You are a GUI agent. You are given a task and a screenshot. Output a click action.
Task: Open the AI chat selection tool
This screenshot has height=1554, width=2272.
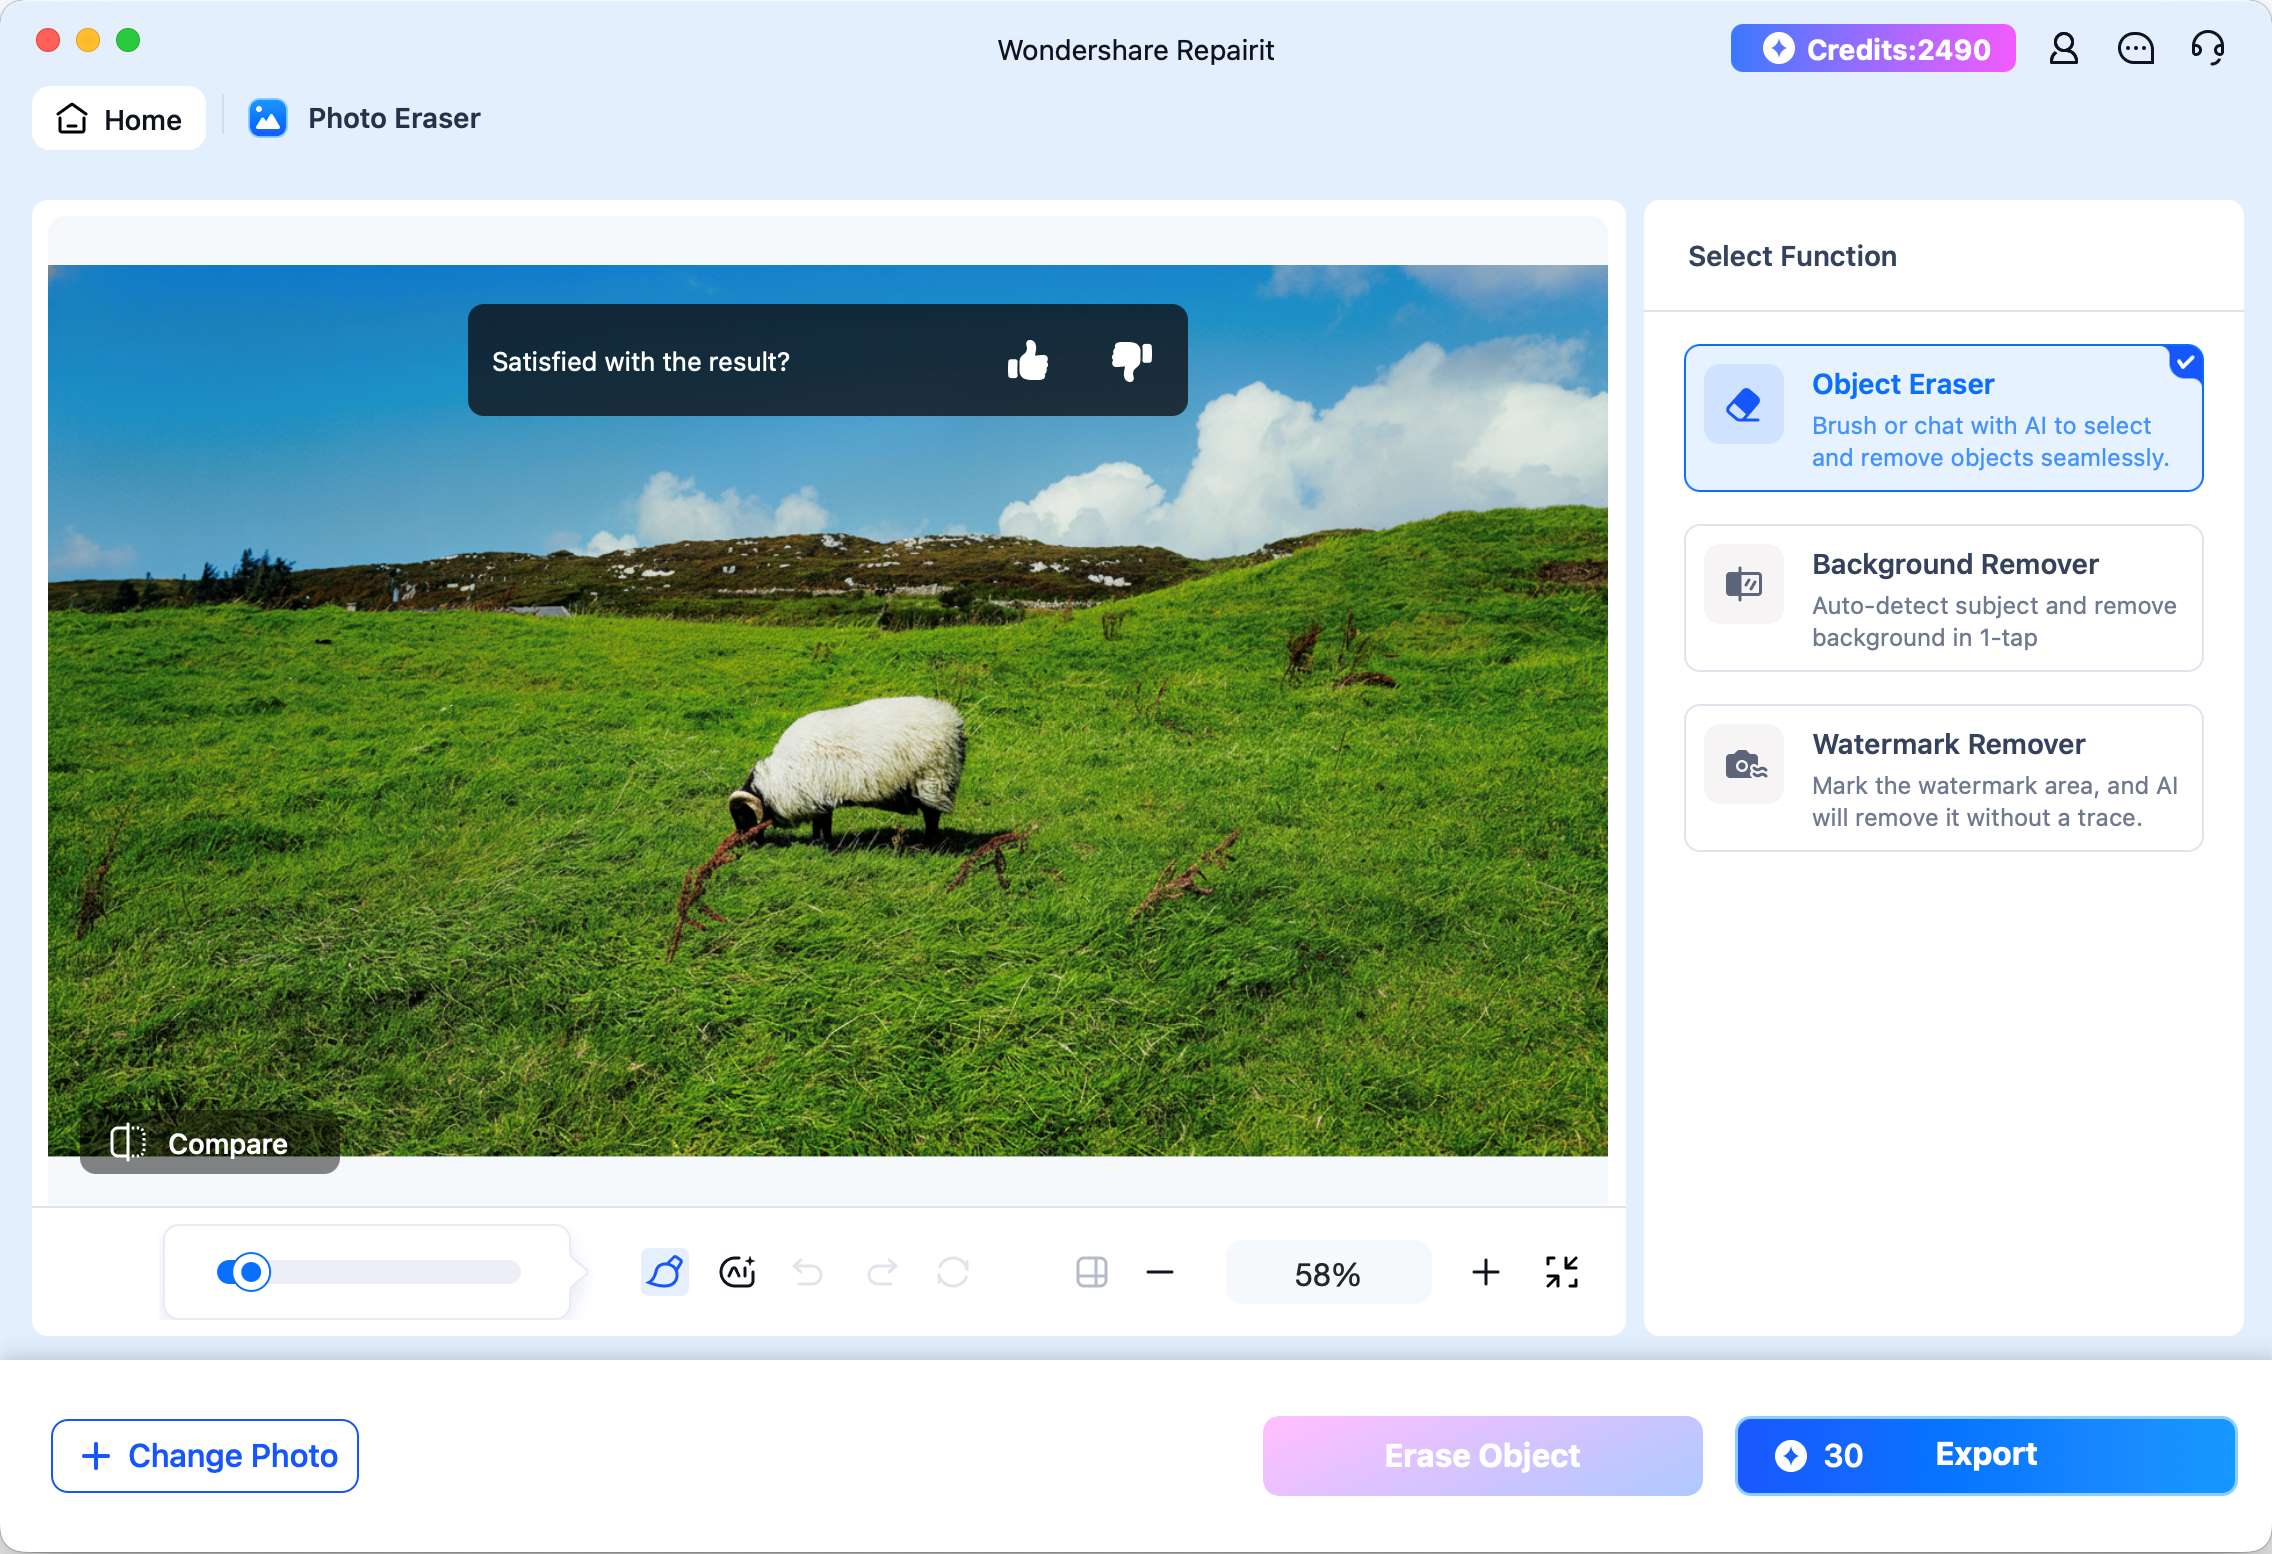coord(738,1272)
